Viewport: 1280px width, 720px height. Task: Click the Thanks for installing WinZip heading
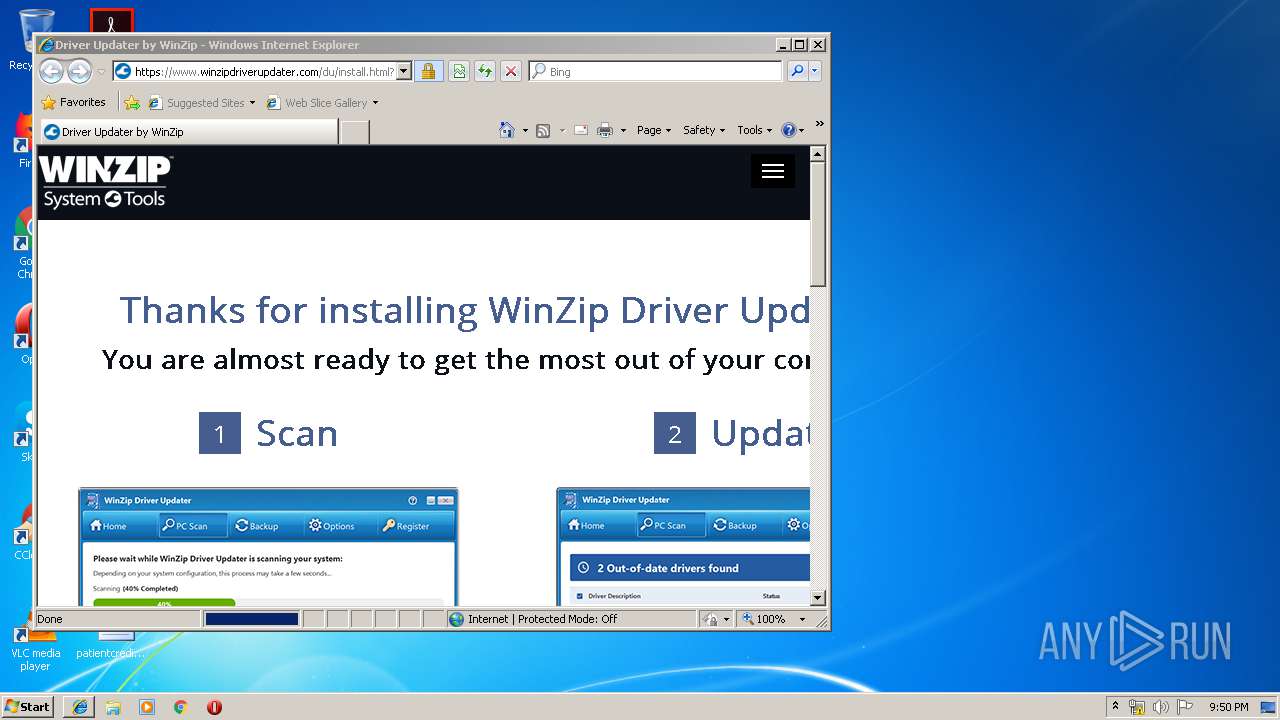[464, 310]
